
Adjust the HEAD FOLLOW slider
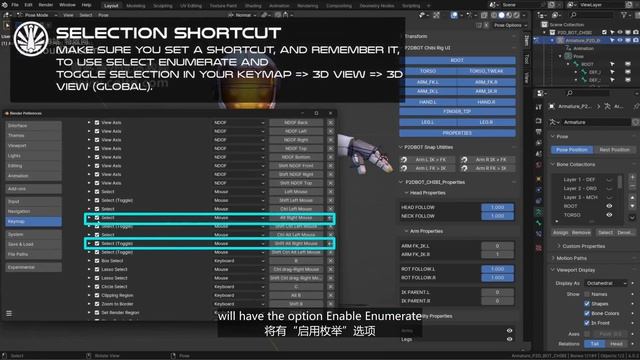(x=497, y=207)
